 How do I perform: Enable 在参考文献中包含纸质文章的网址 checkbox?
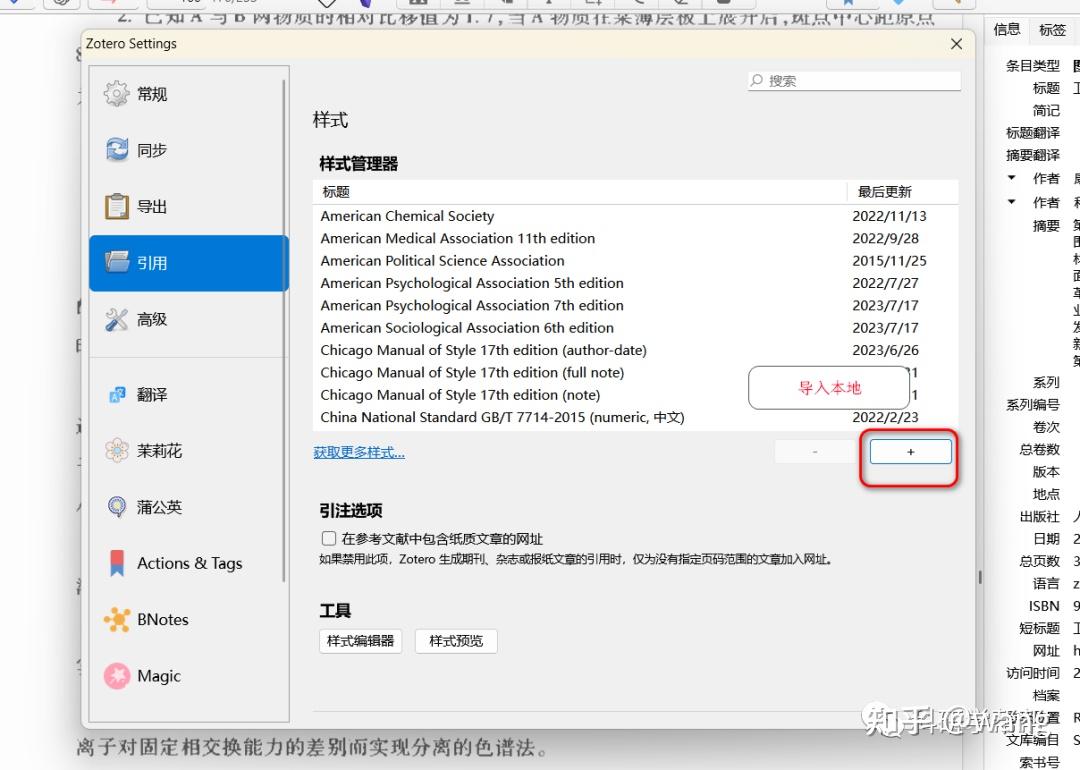coord(329,538)
